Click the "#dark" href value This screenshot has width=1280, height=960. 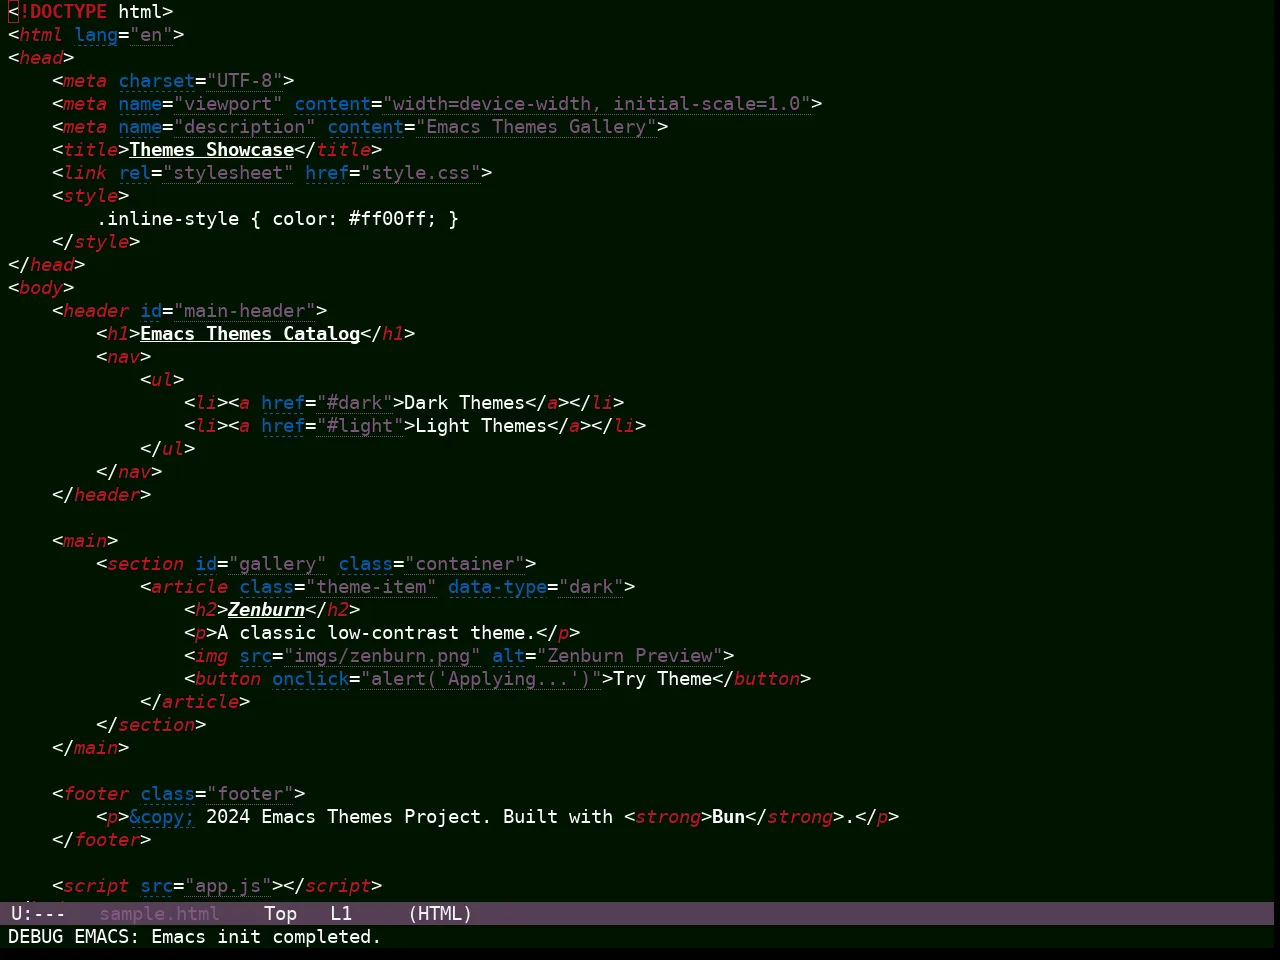(355, 403)
